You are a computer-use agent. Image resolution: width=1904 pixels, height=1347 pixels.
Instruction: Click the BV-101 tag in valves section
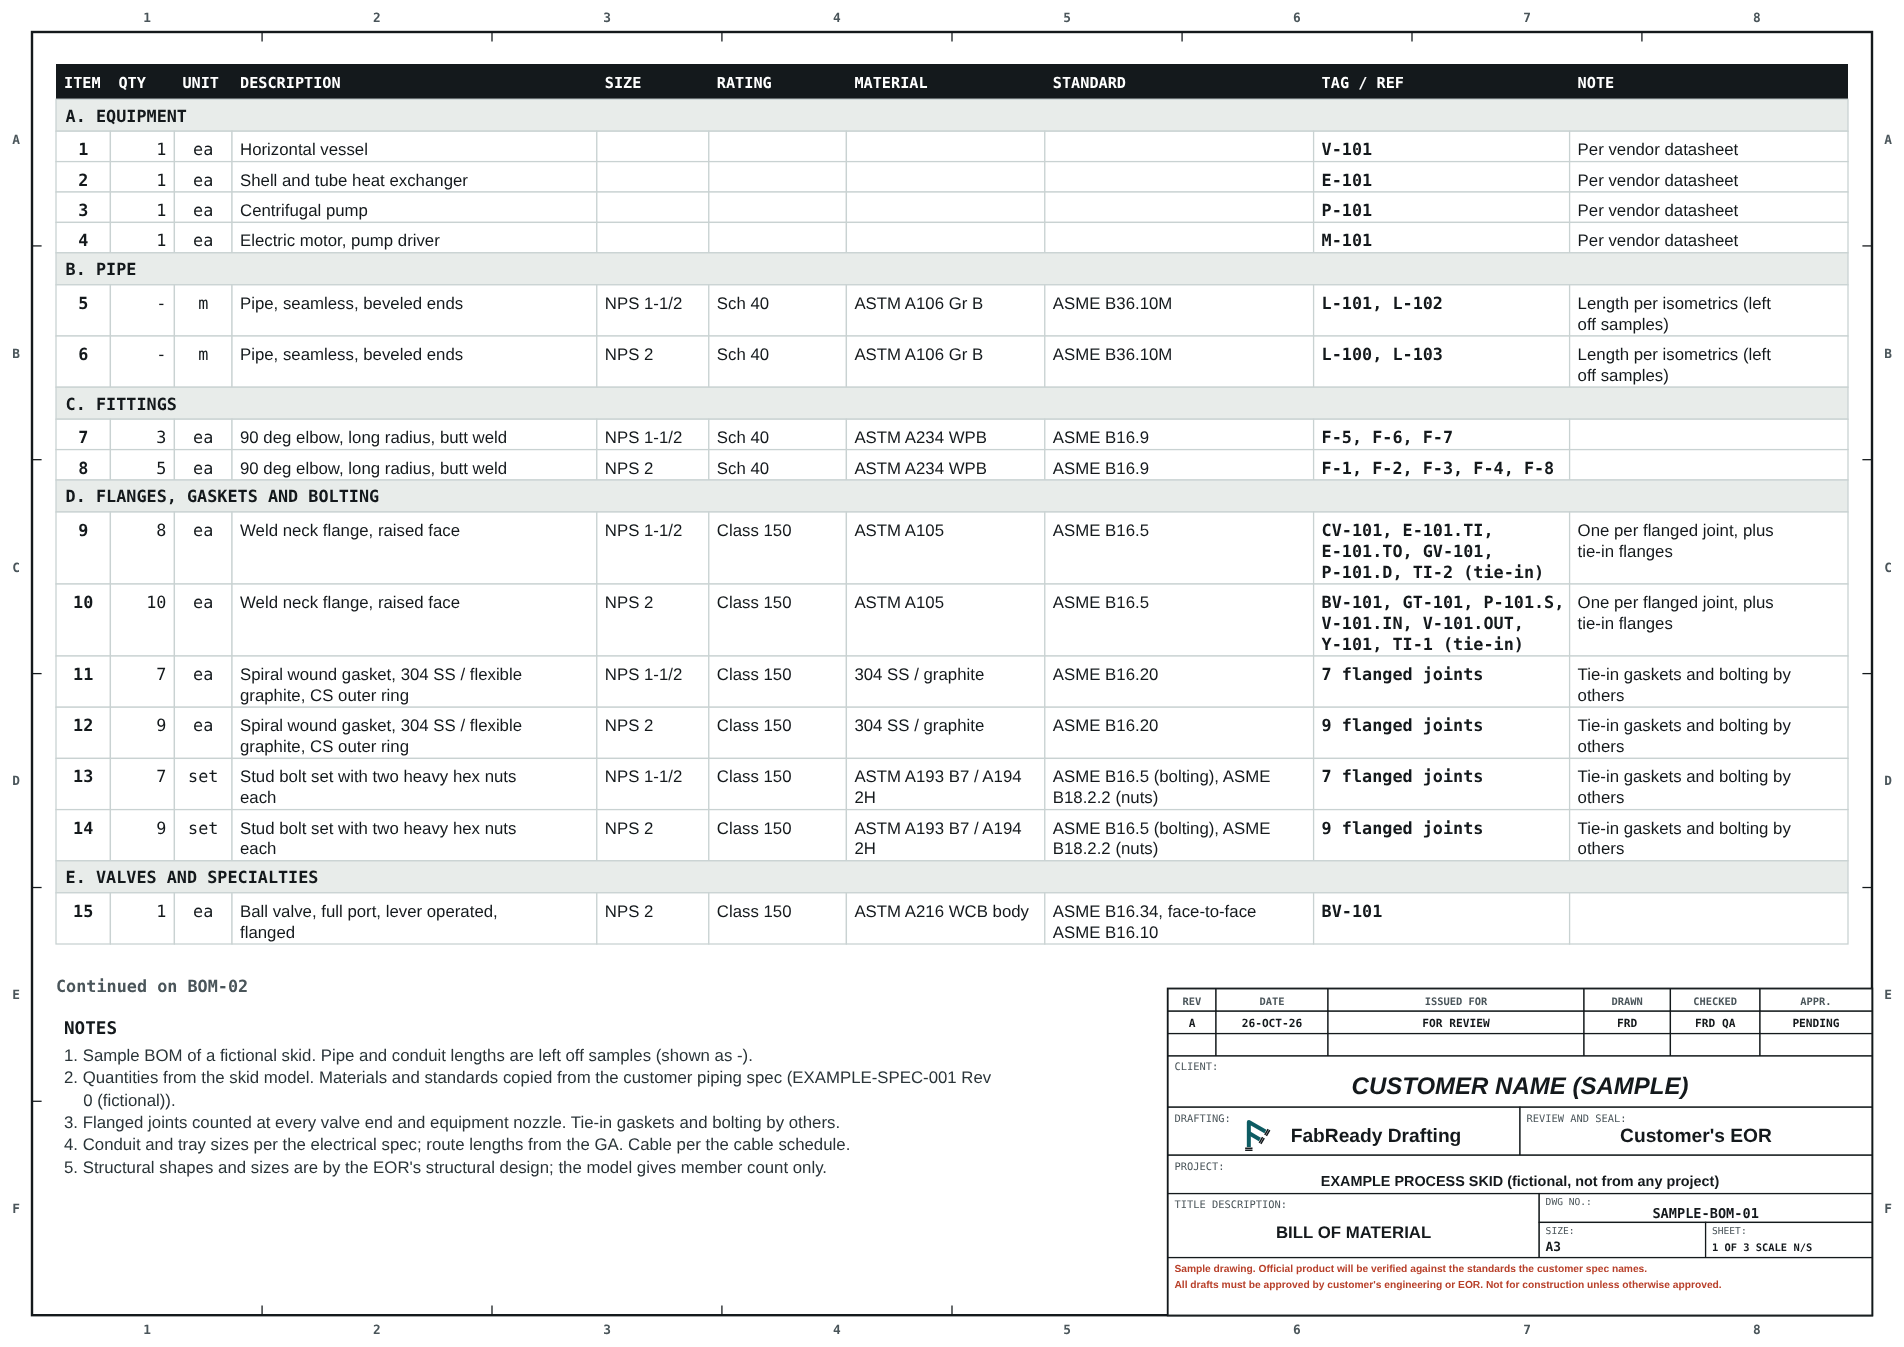pos(1351,911)
